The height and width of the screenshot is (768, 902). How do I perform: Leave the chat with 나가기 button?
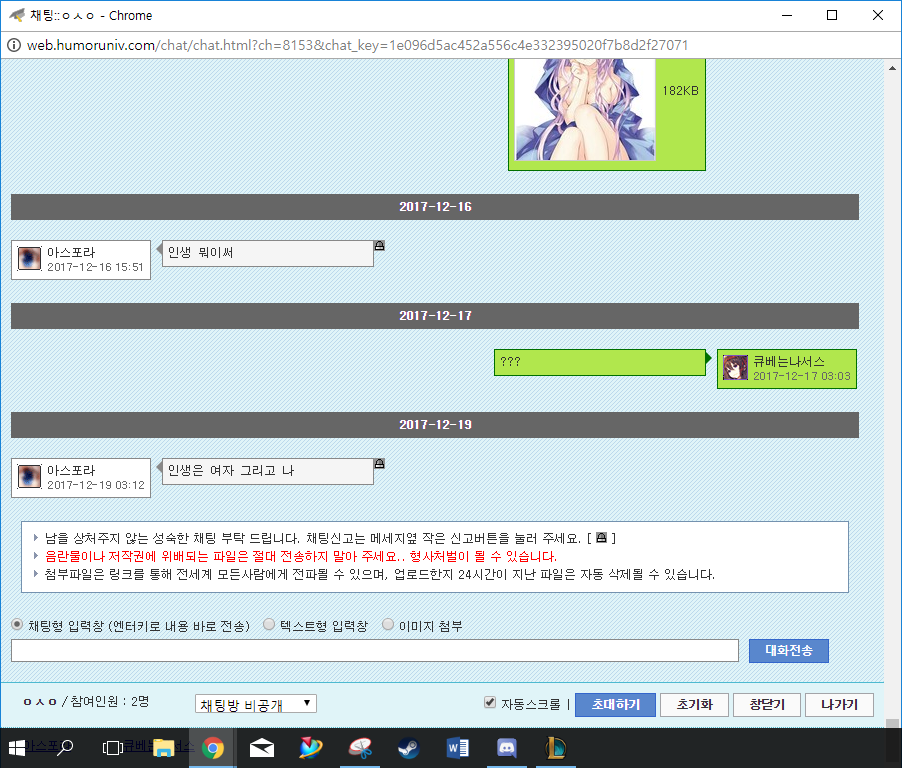839,705
